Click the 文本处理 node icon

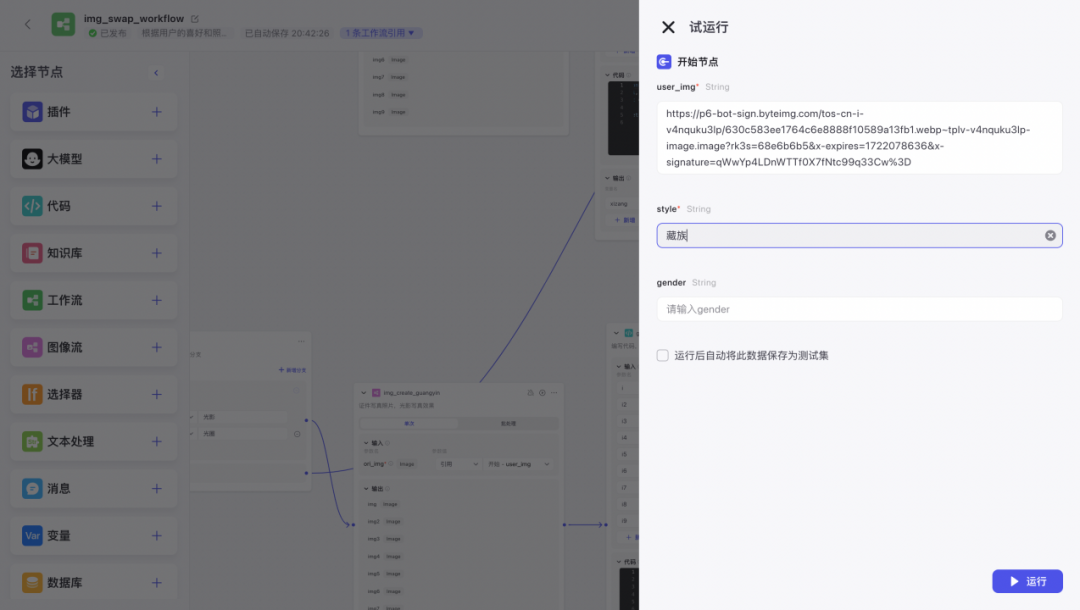(32, 441)
